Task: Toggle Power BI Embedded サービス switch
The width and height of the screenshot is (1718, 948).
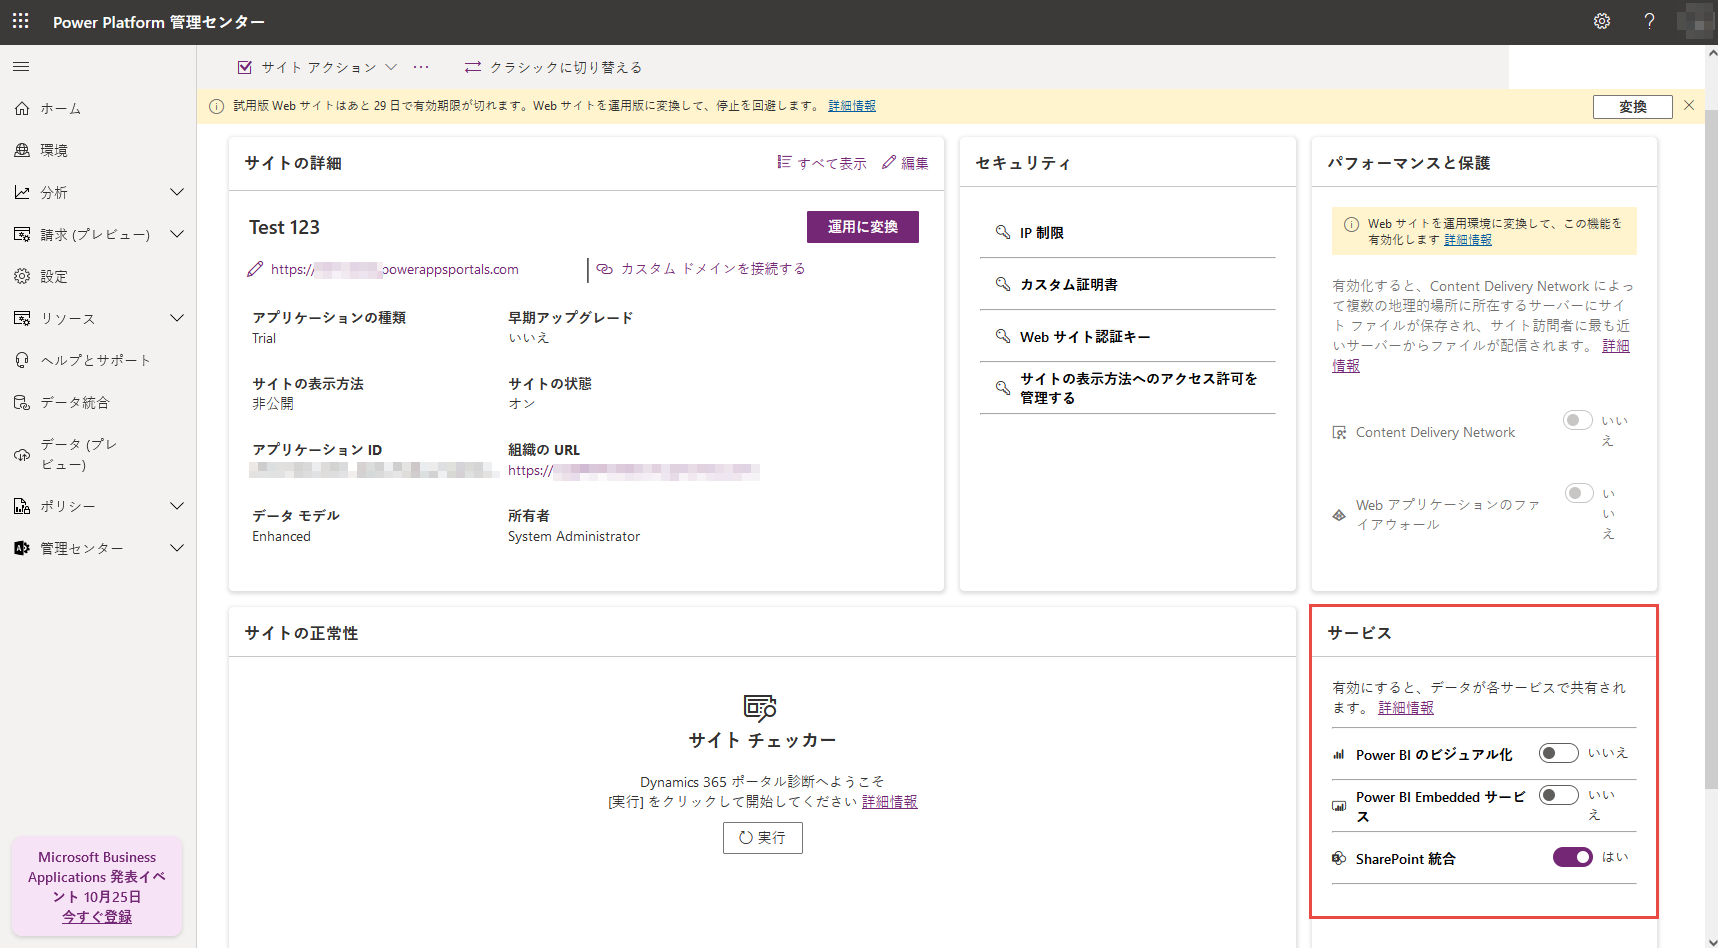Action: 1559,795
